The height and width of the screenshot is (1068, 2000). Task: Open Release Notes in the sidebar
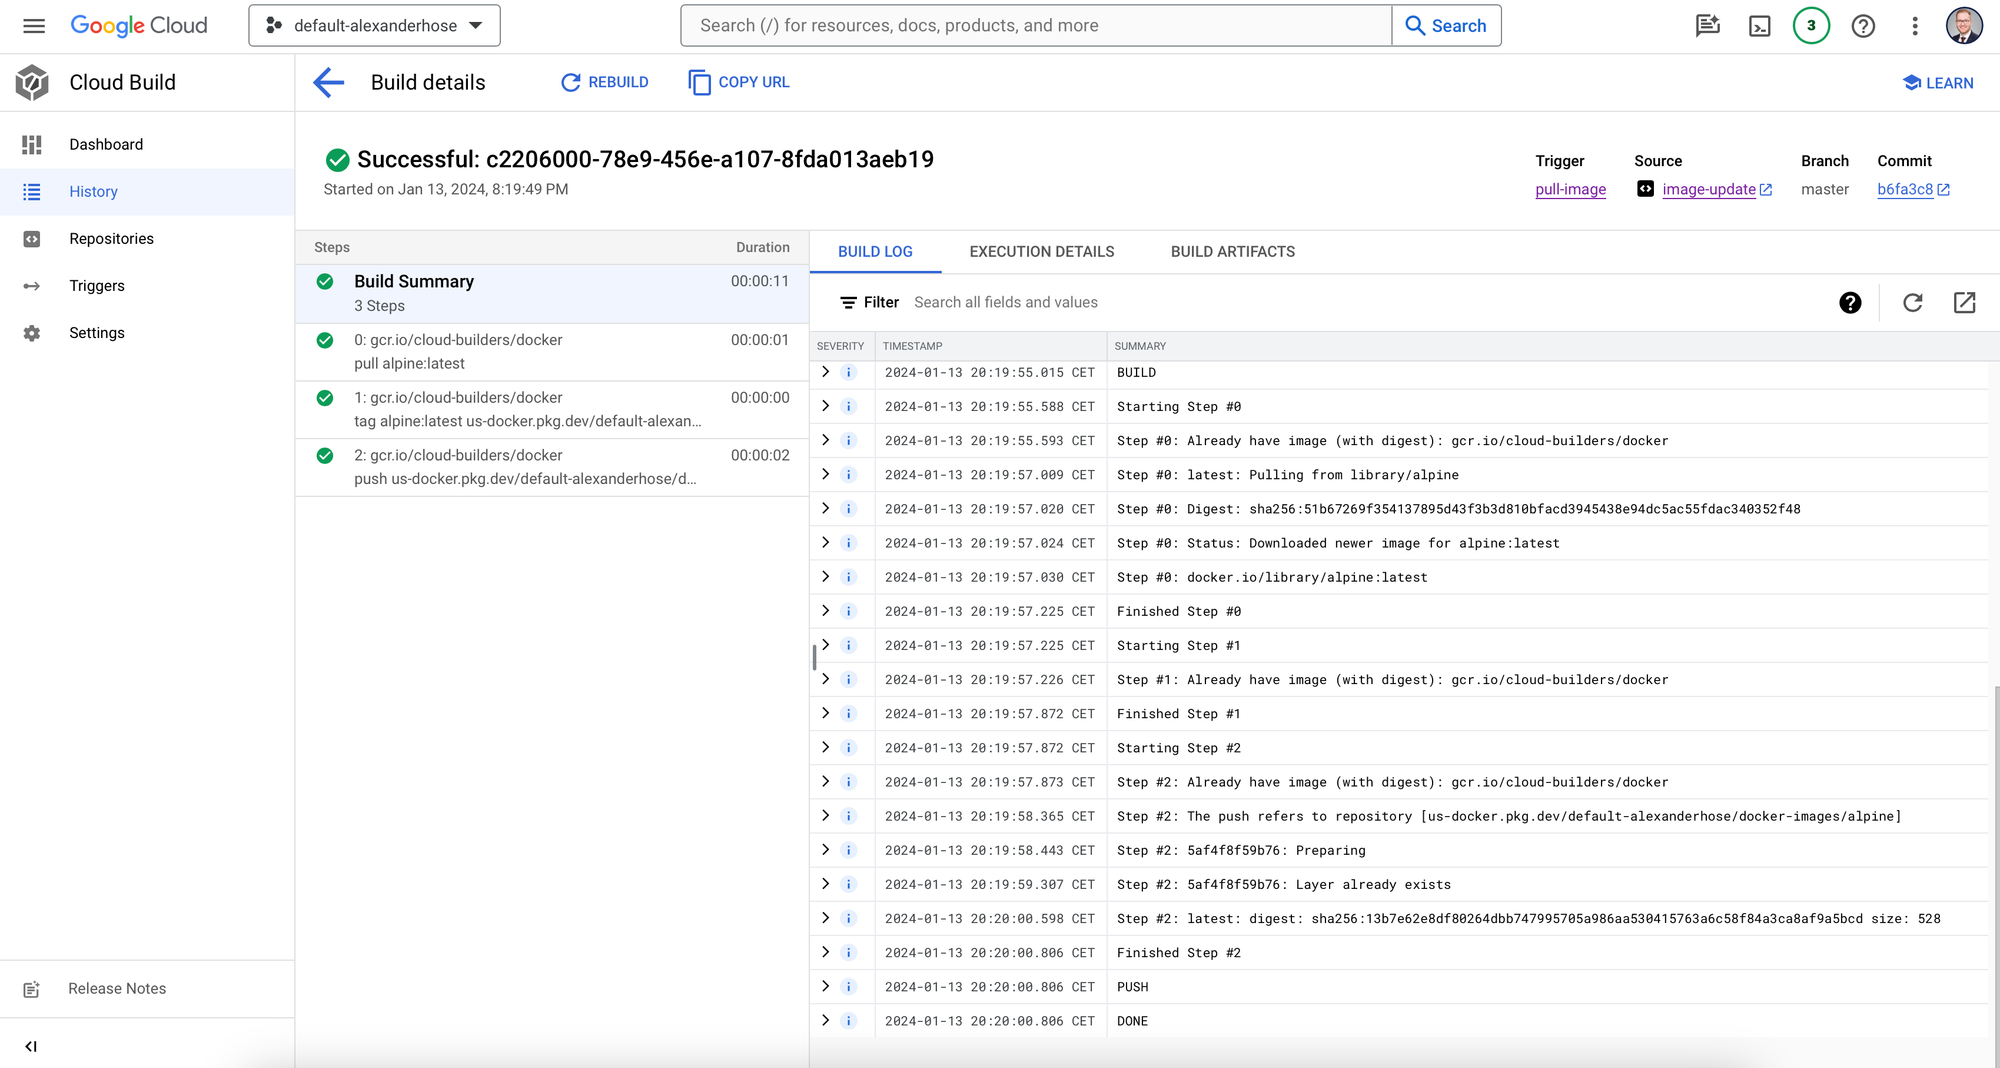[x=147, y=989]
